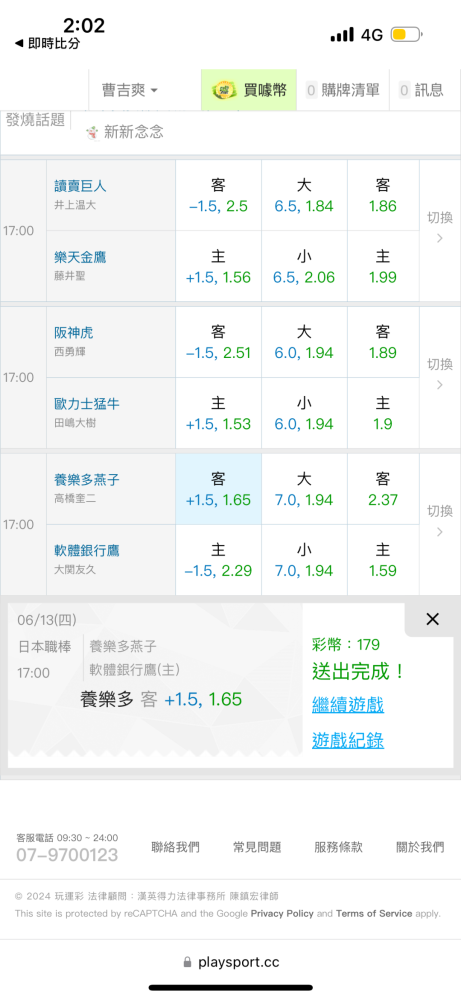Toggle 讀賣巨人 客 -1.5, 2.5 pick
Screen dimensions: 461x1000
point(218,195)
